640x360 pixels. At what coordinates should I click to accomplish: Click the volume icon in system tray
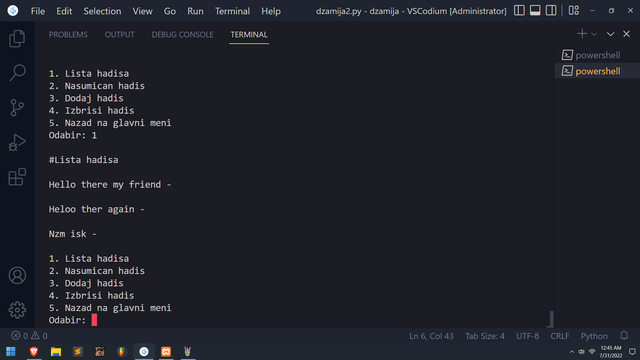click(x=581, y=352)
